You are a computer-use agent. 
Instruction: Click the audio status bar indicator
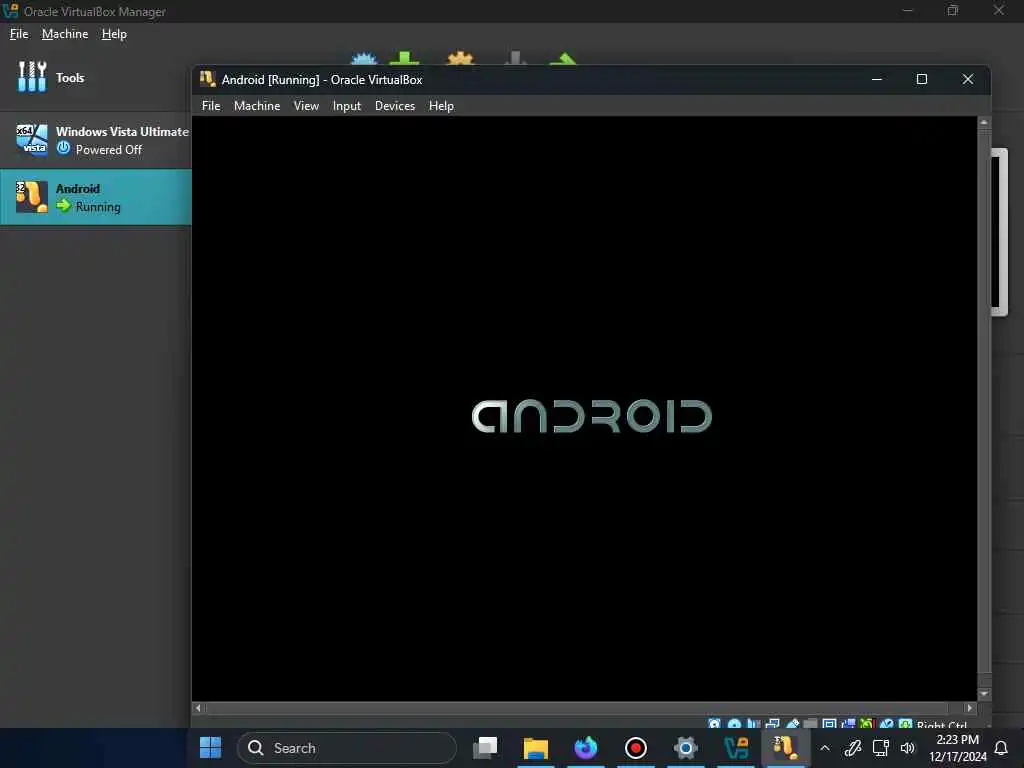pyautogui.click(x=754, y=724)
